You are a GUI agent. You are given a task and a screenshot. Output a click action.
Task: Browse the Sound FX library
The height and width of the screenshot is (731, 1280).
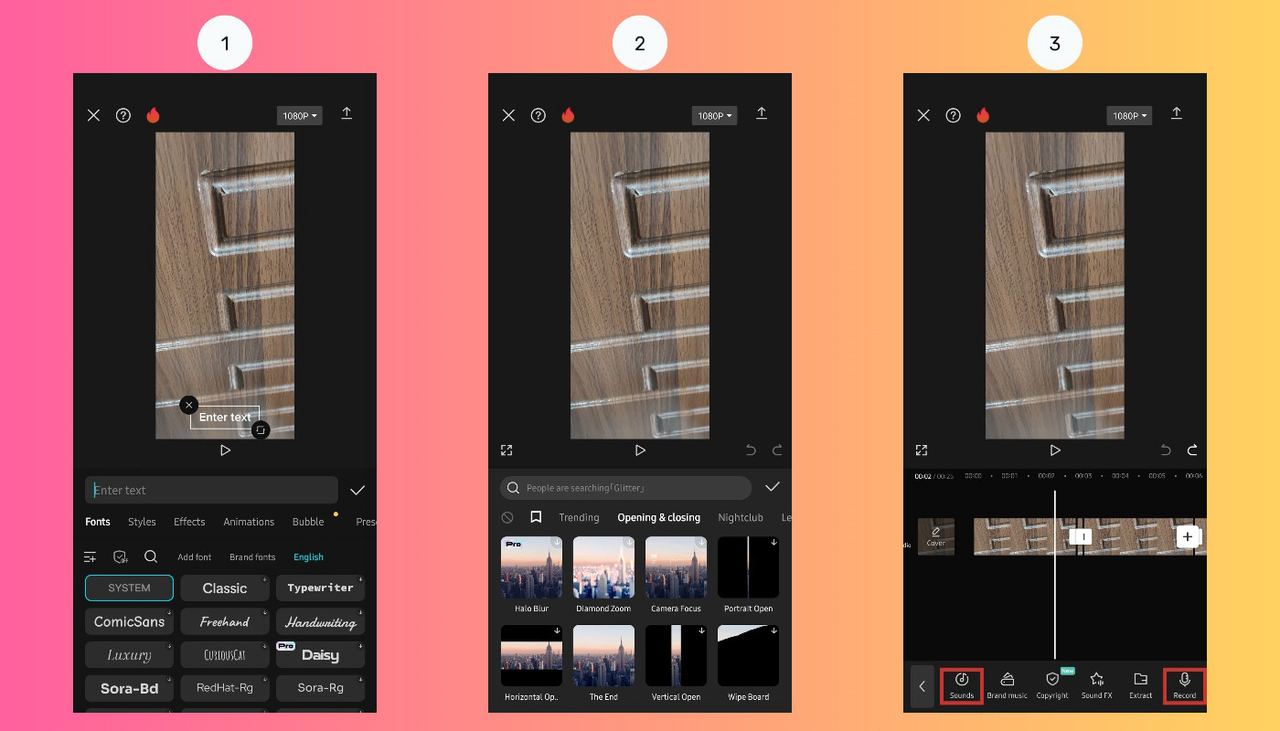tap(1096, 686)
